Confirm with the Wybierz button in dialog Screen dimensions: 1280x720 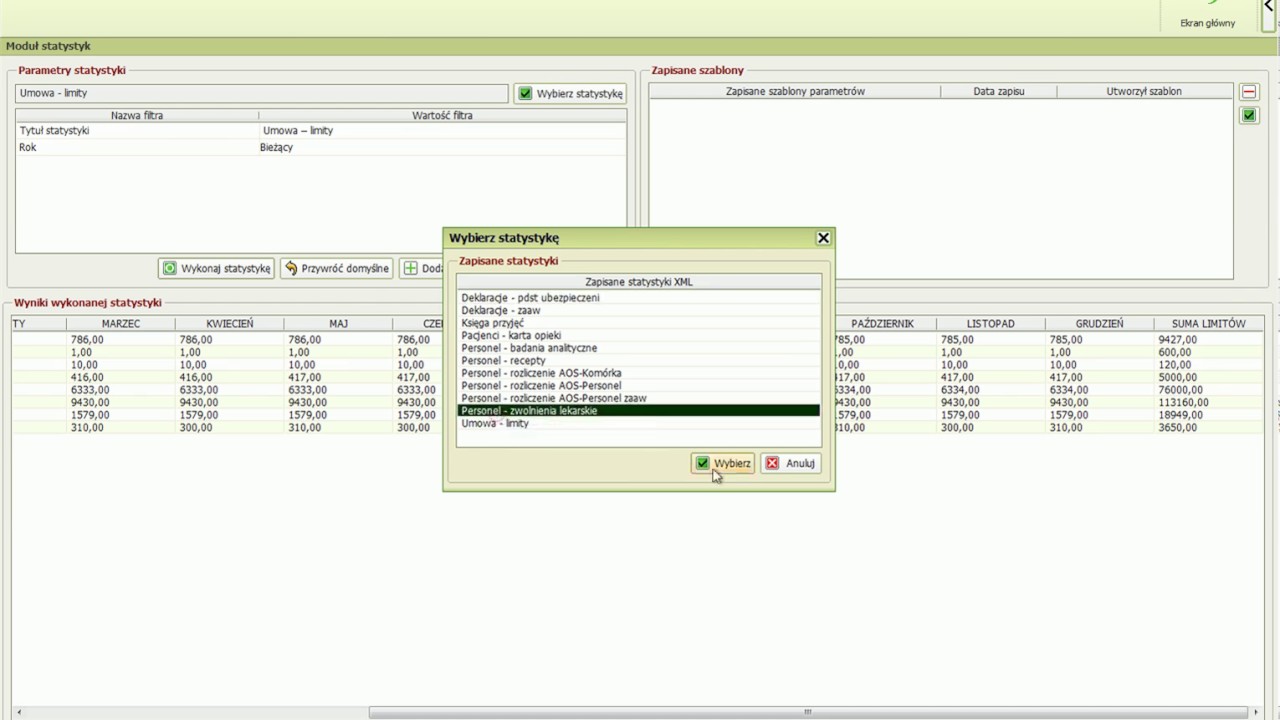(722, 463)
